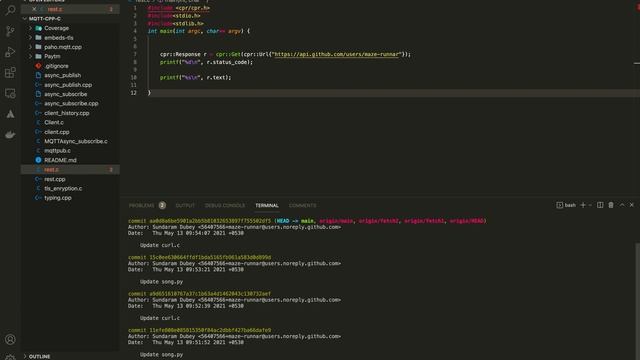Split the terminal panel

point(600,205)
